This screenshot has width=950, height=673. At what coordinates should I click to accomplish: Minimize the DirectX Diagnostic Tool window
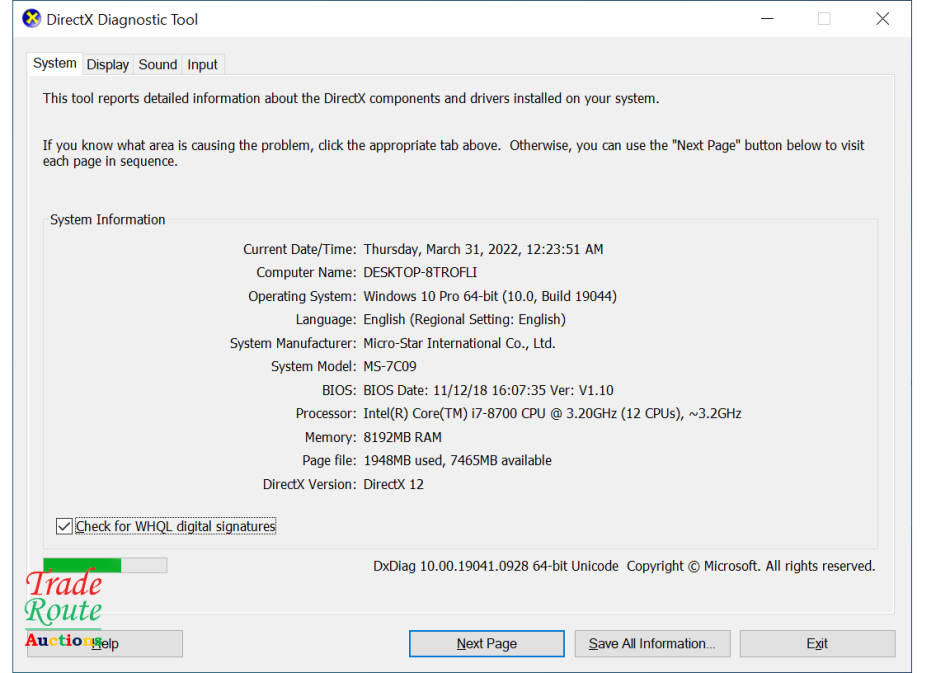click(766, 19)
